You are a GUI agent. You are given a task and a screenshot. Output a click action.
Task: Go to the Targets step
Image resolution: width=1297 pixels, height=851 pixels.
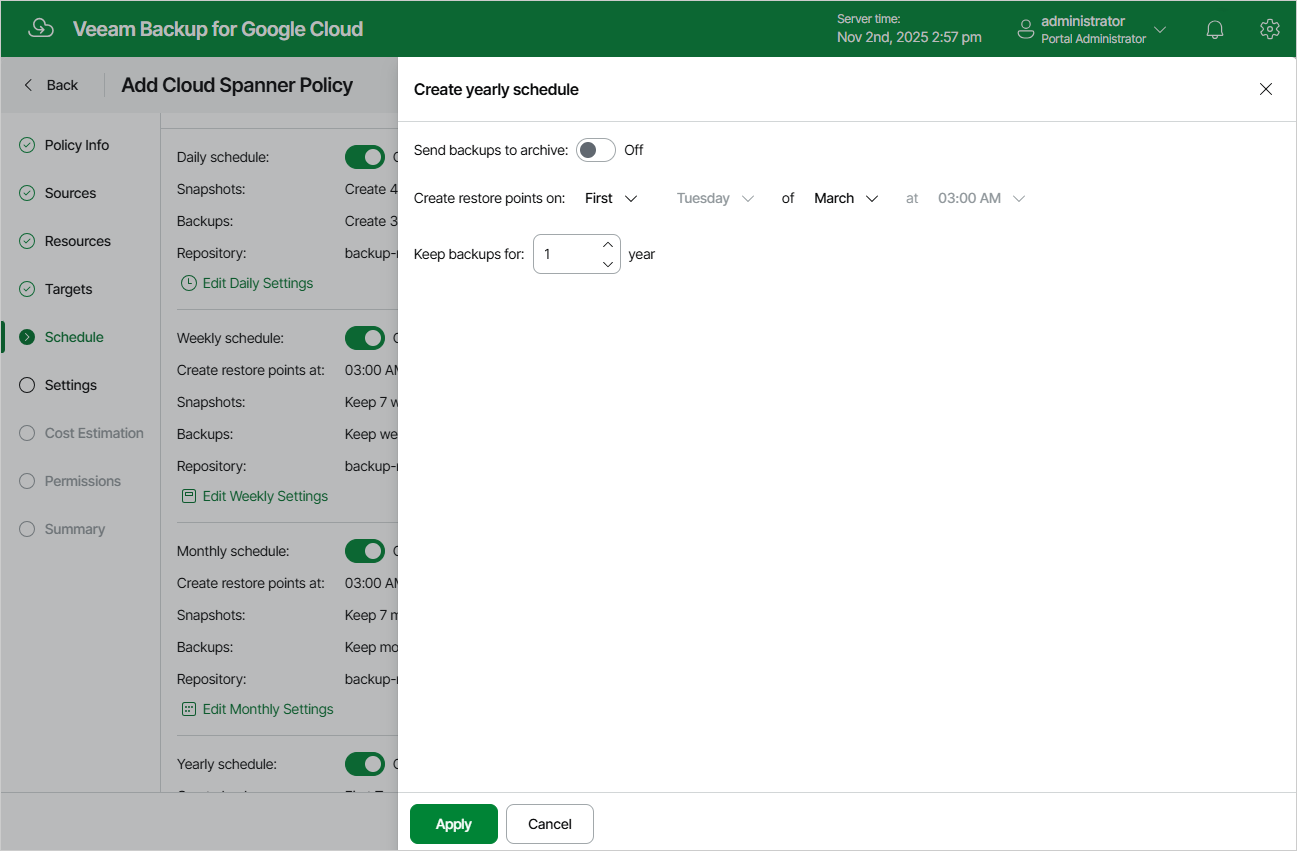[x=68, y=289]
